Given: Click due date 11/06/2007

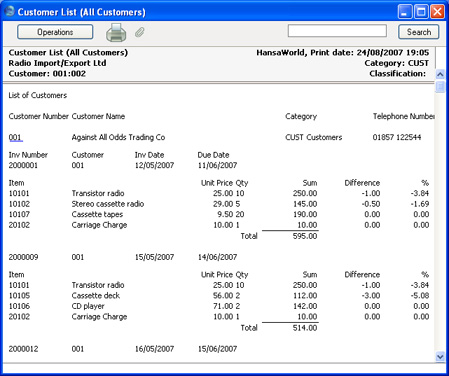Looking at the screenshot, I should [217, 165].
